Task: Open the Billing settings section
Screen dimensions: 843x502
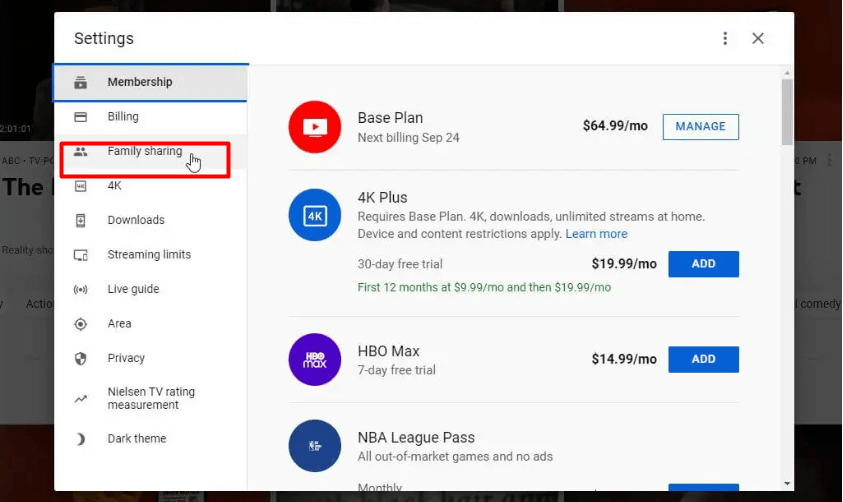Action: pos(123,117)
